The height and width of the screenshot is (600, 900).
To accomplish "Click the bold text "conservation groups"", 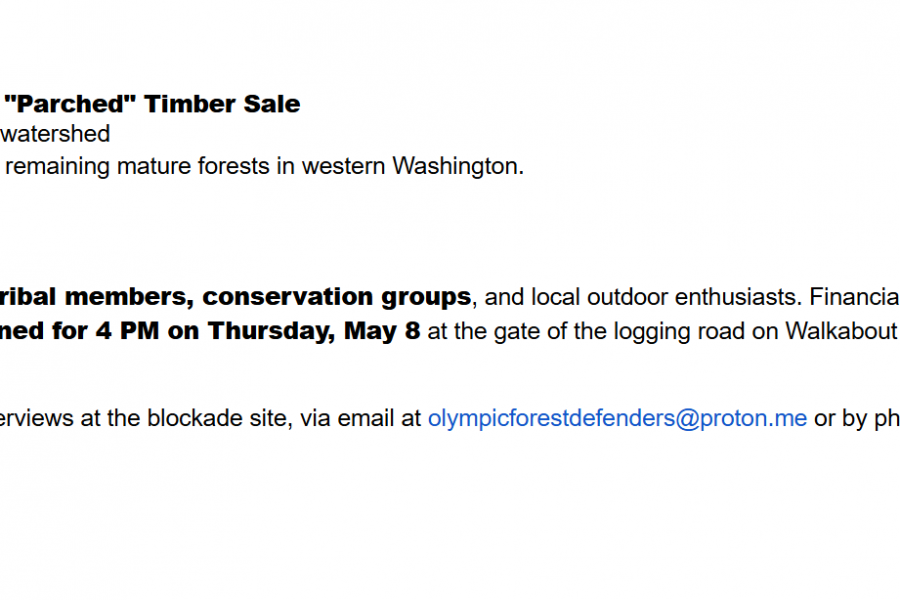I will tap(336, 297).
